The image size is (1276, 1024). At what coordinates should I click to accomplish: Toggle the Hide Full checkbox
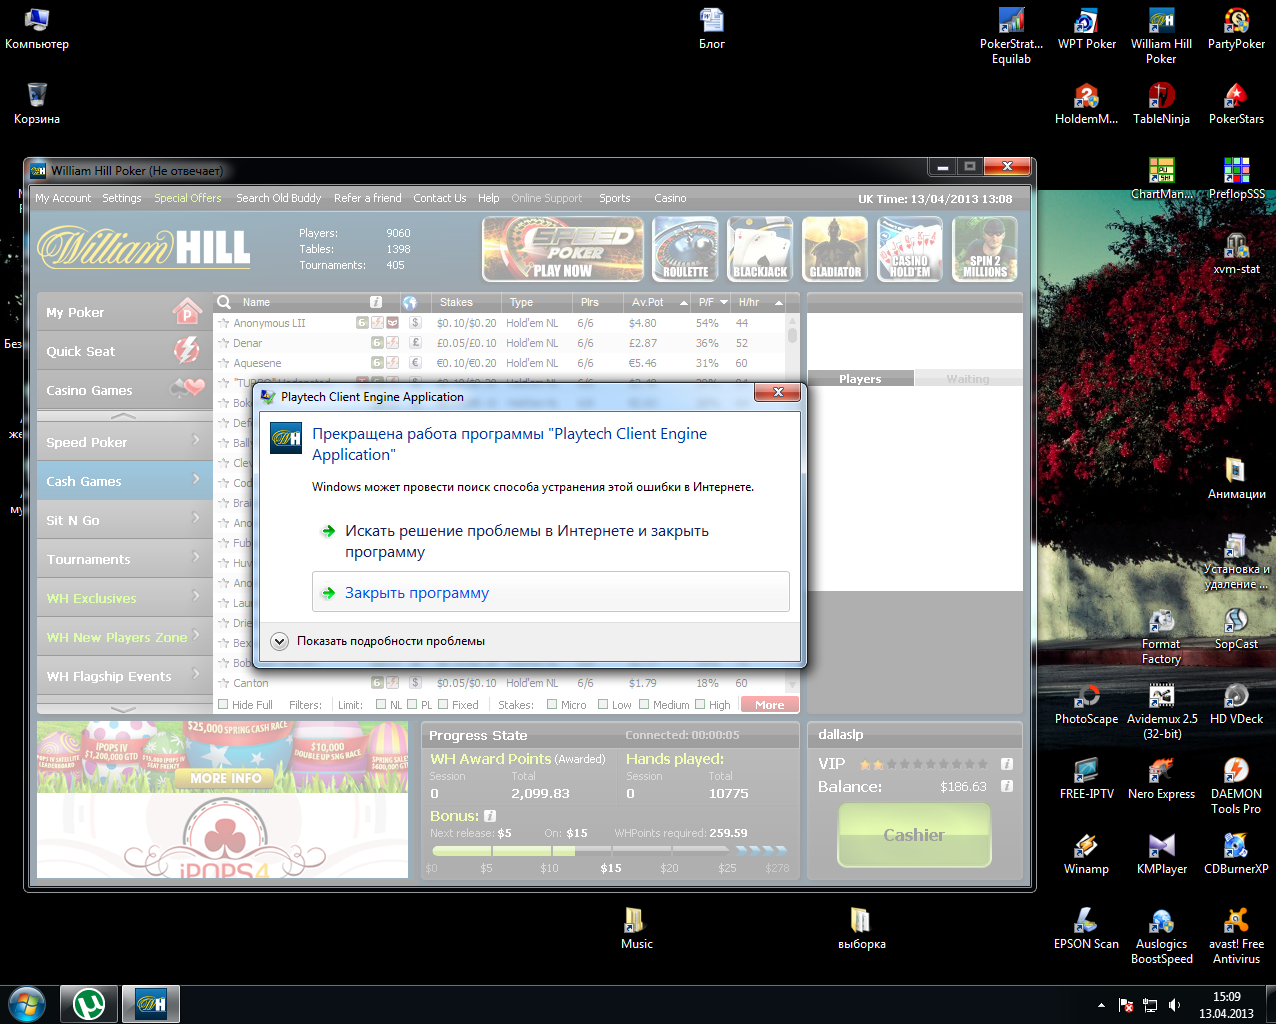[x=223, y=705]
